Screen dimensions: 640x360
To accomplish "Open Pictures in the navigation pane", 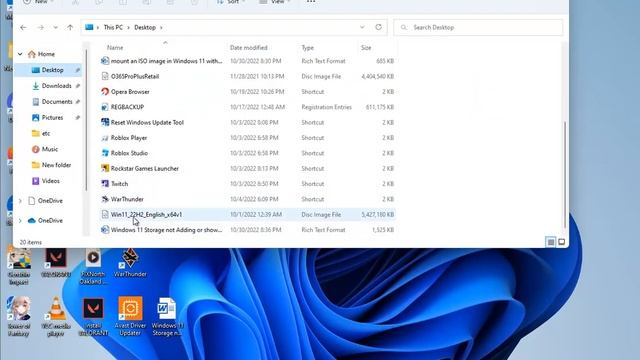I will [52, 118].
